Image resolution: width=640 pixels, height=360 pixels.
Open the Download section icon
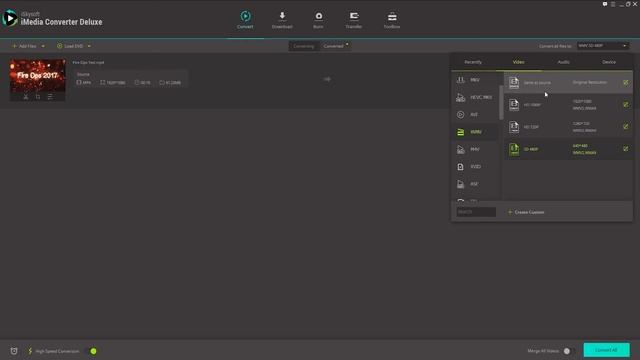282,16
